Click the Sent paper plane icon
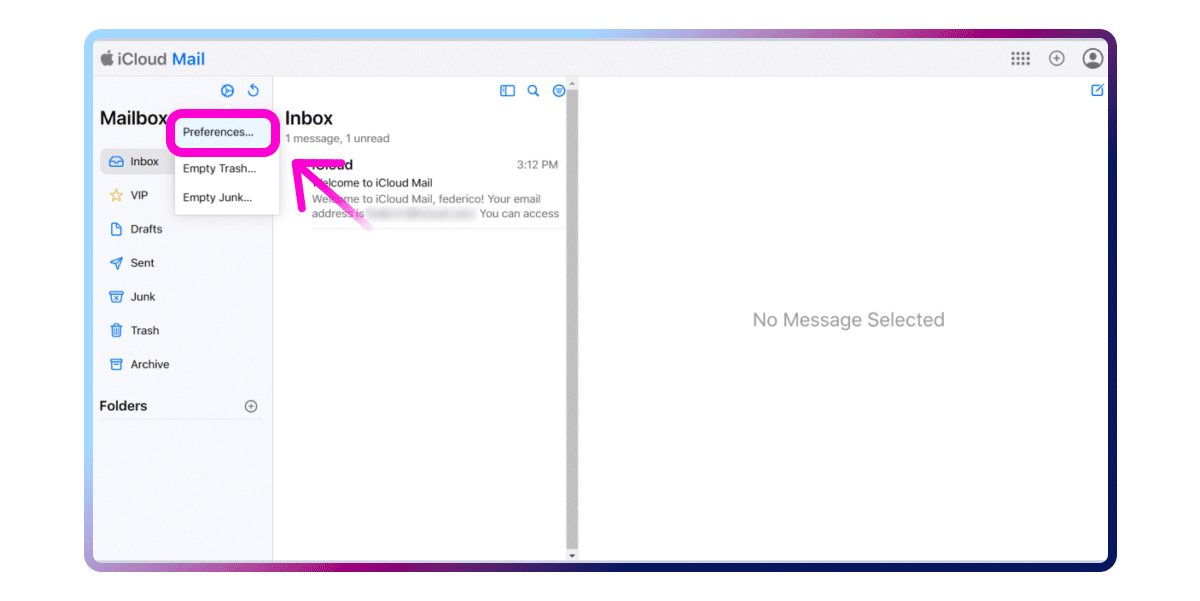Screen dimensions: 1200x601 click(116, 263)
